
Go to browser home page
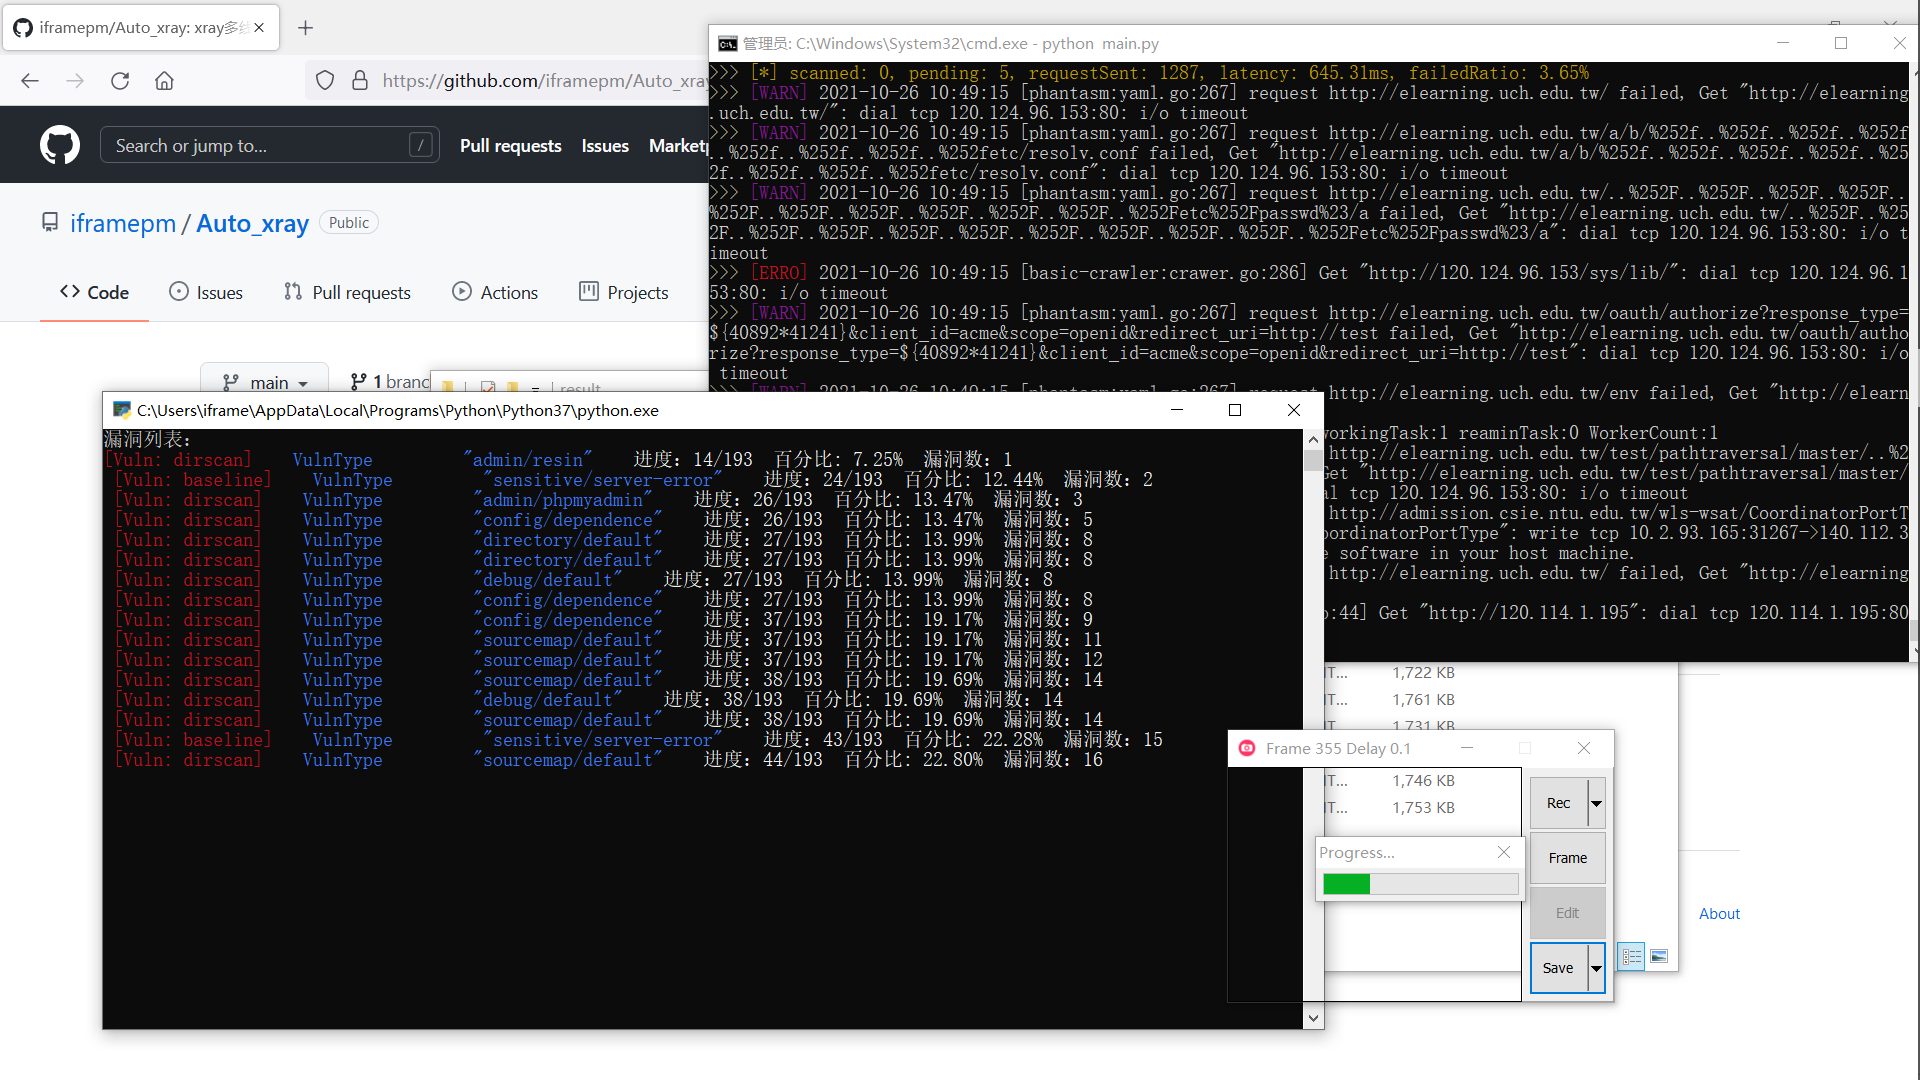click(164, 81)
